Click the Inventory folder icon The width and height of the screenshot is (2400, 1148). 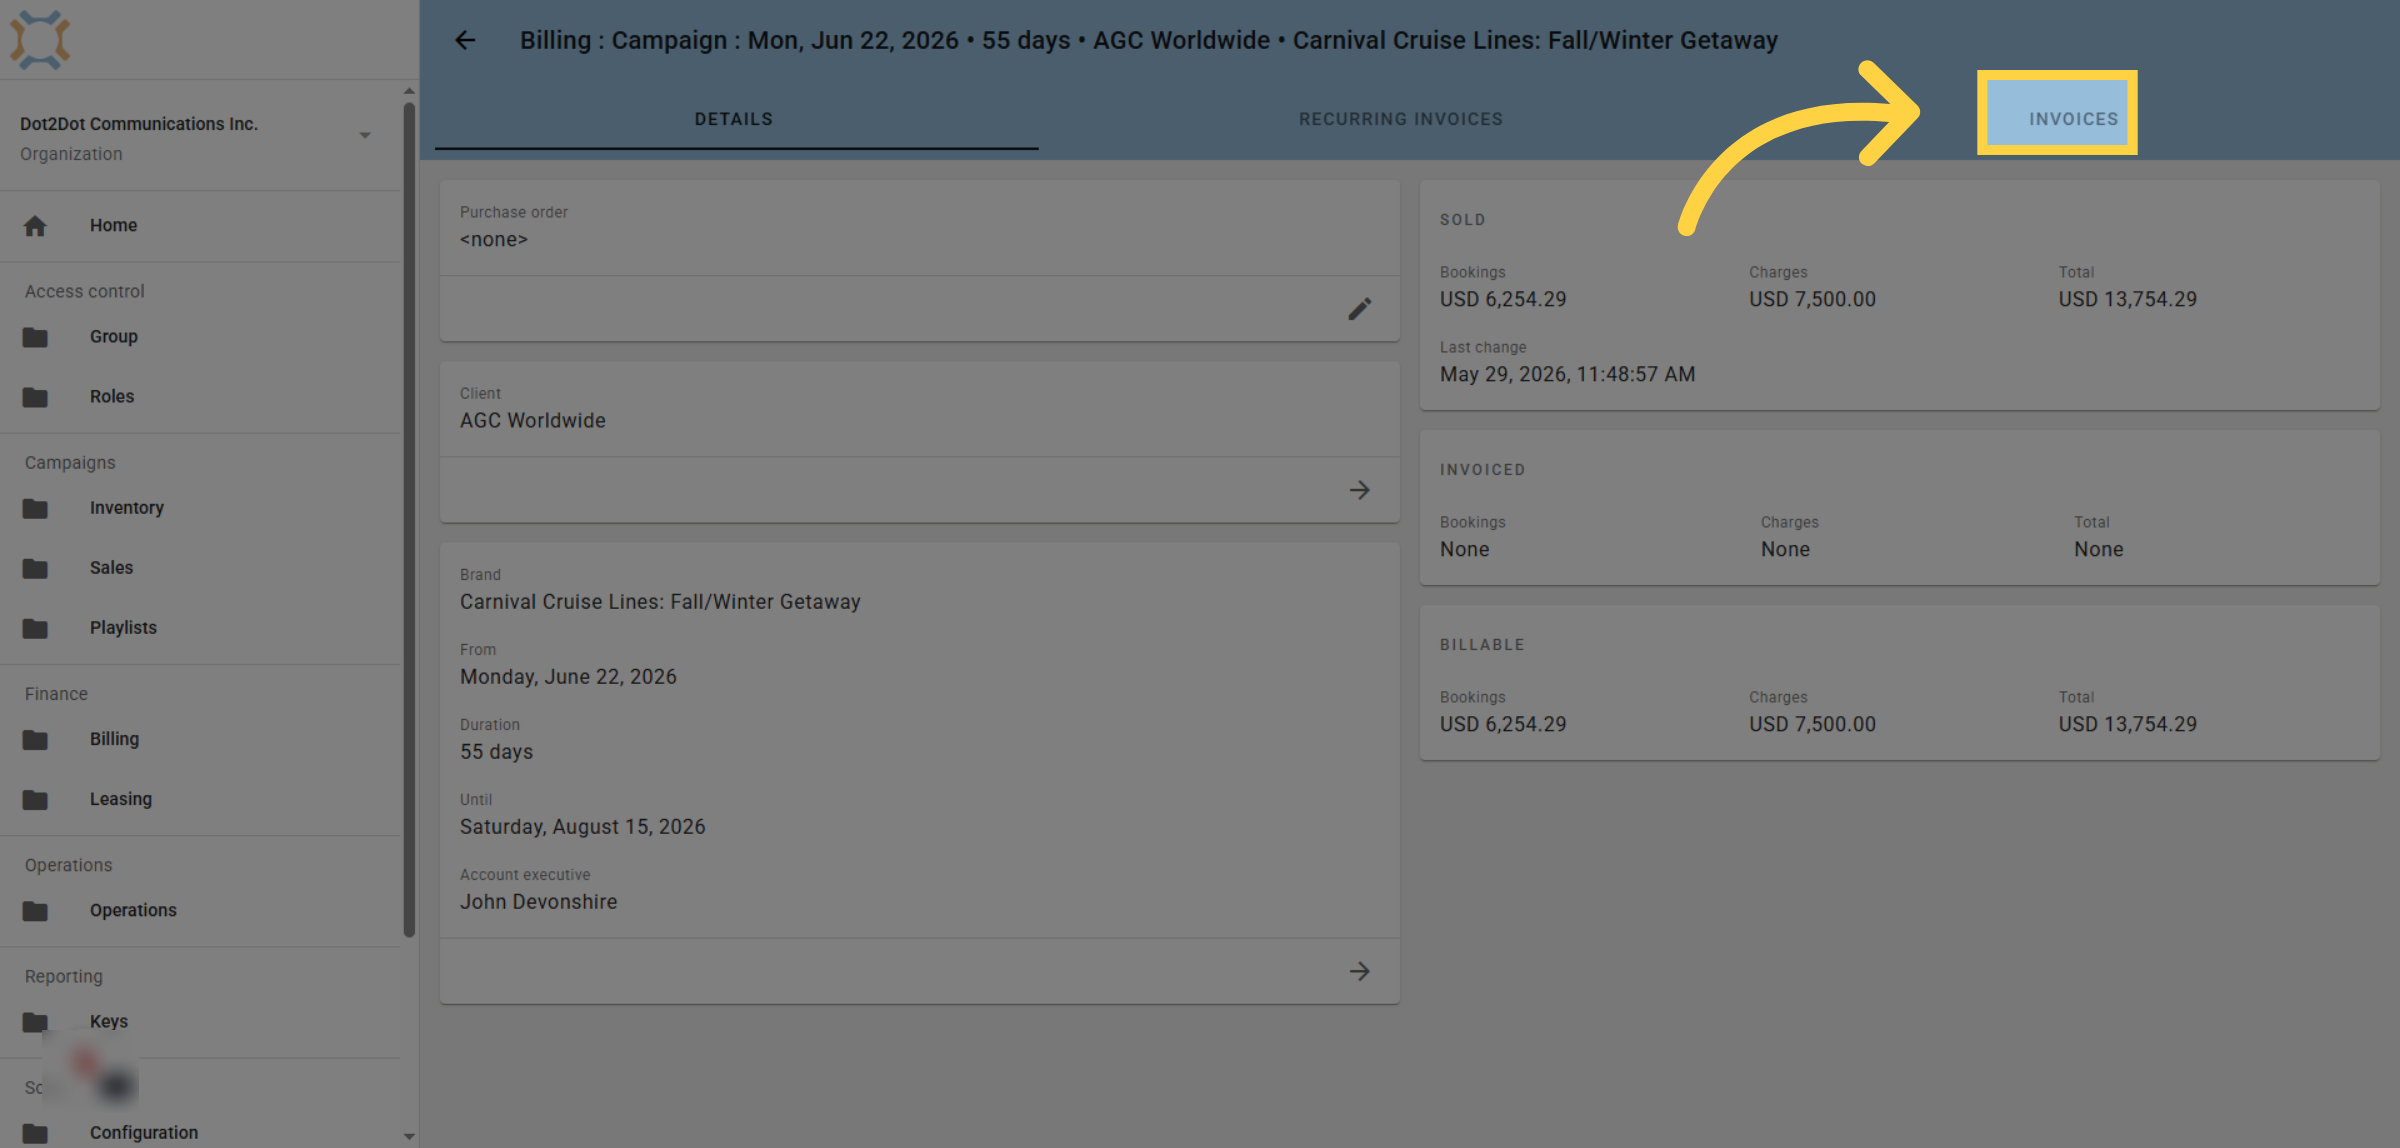pos(35,508)
